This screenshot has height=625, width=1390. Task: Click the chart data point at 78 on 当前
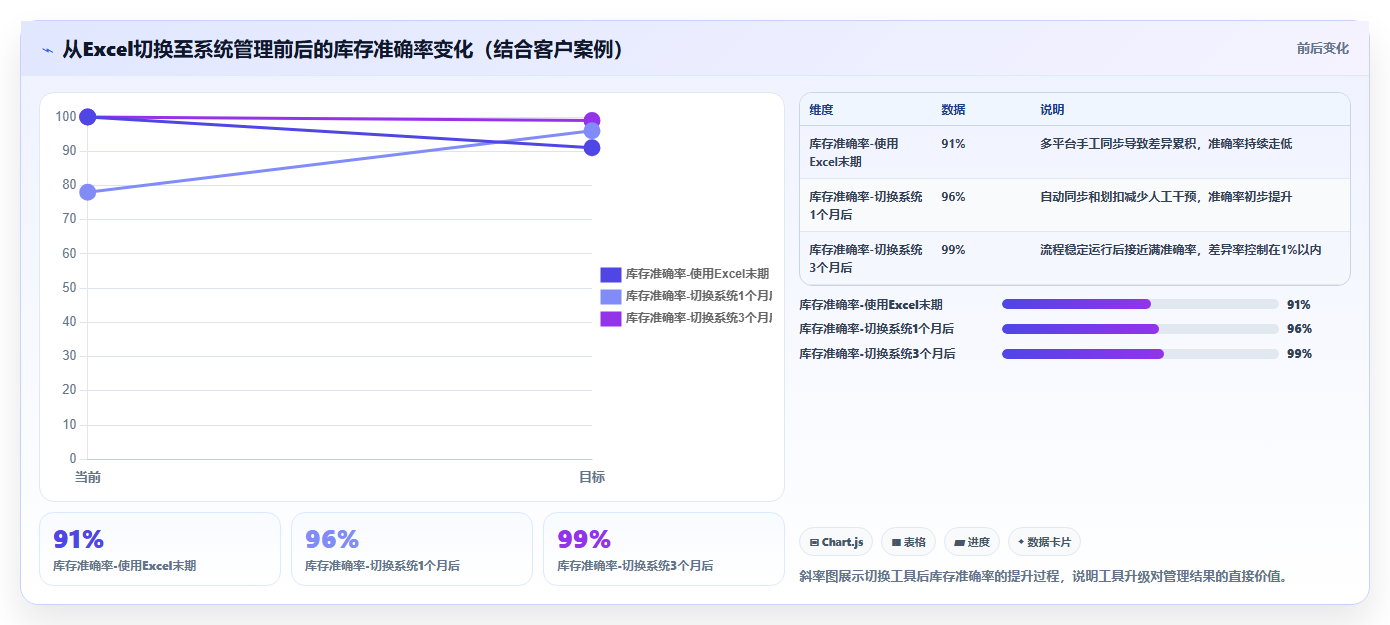point(88,192)
